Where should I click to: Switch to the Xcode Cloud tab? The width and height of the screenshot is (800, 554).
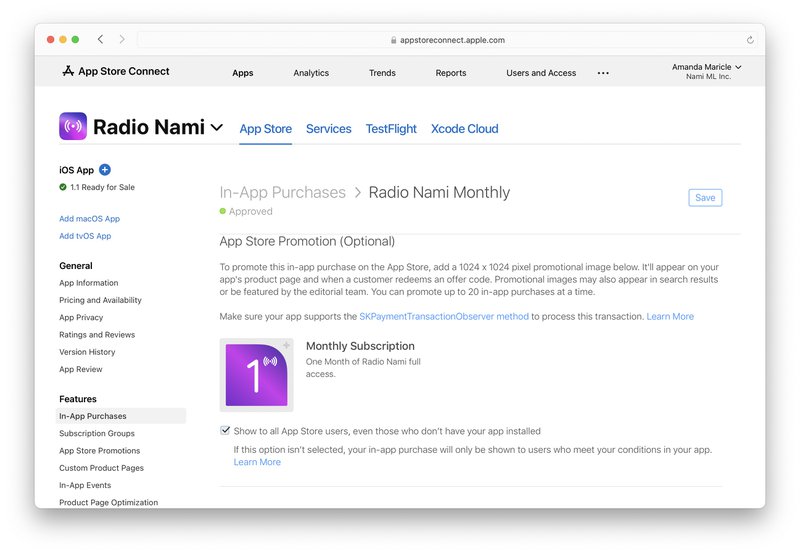pos(465,129)
